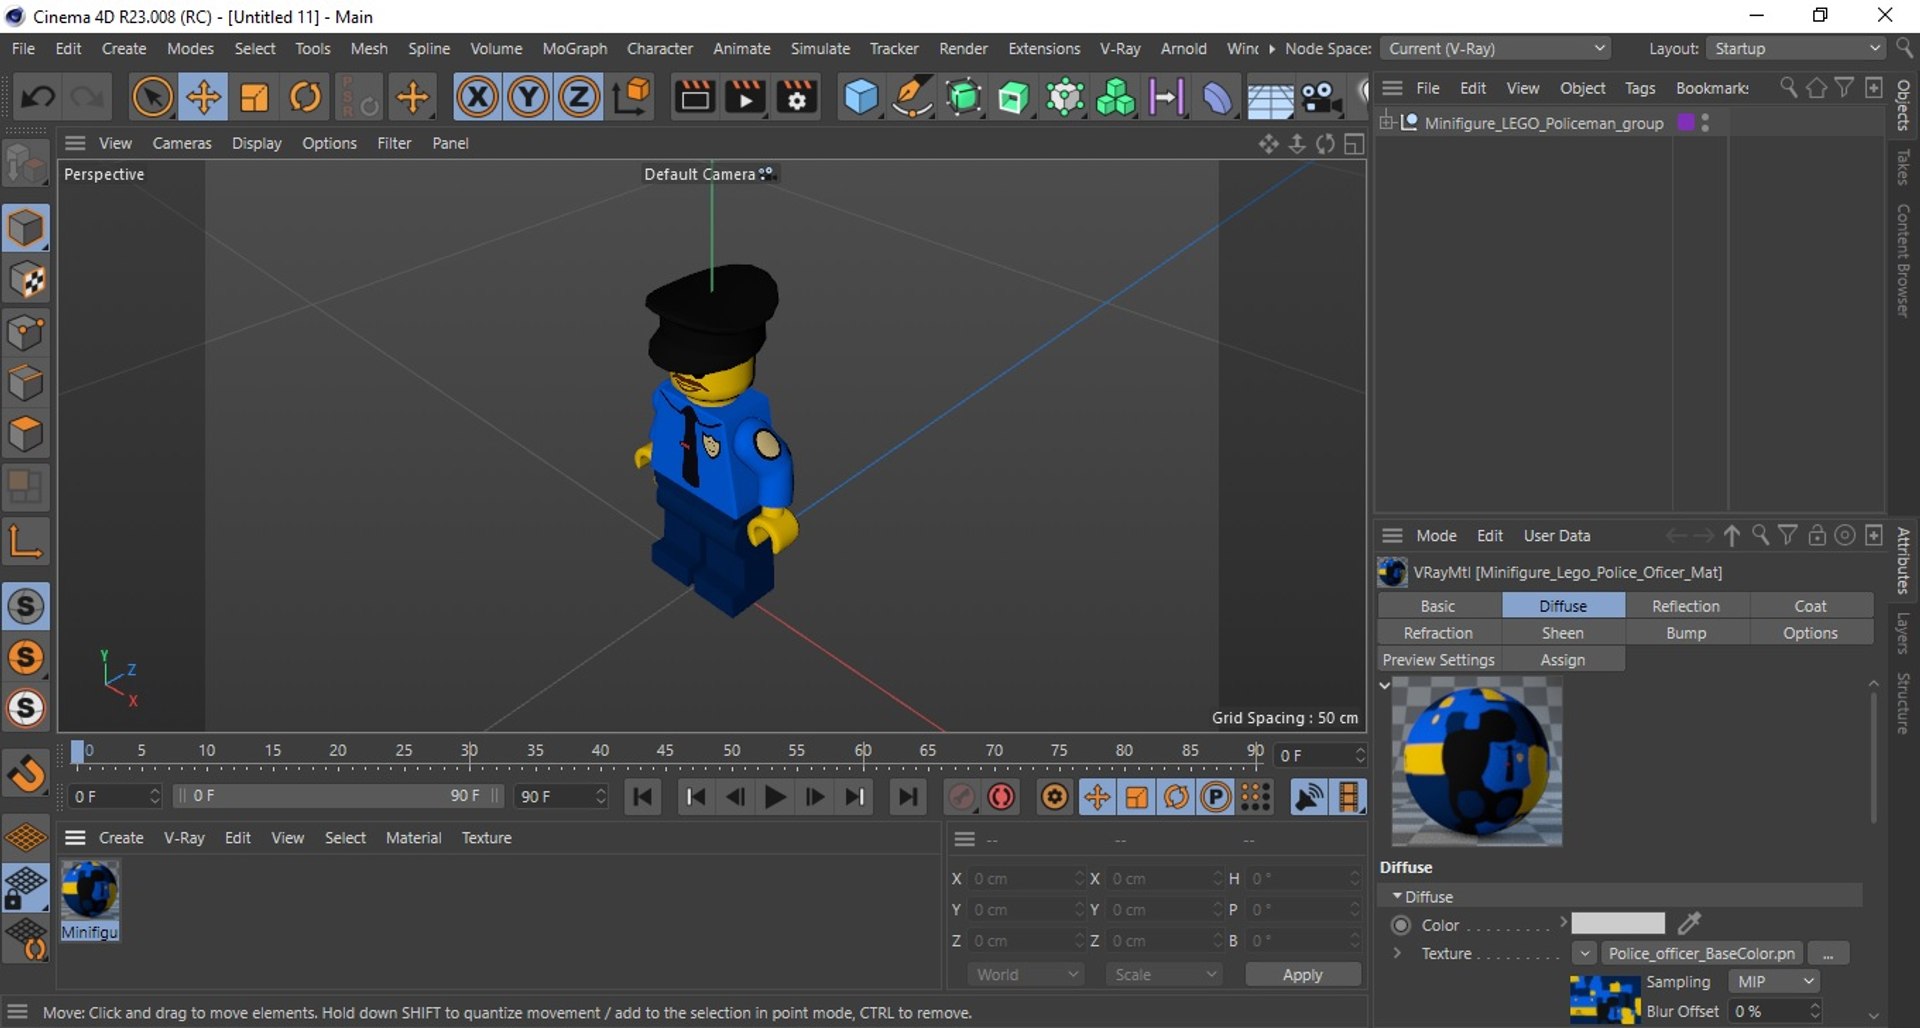Click the Floor environment icon
Screen dimensions: 1920x1028
1269,97
